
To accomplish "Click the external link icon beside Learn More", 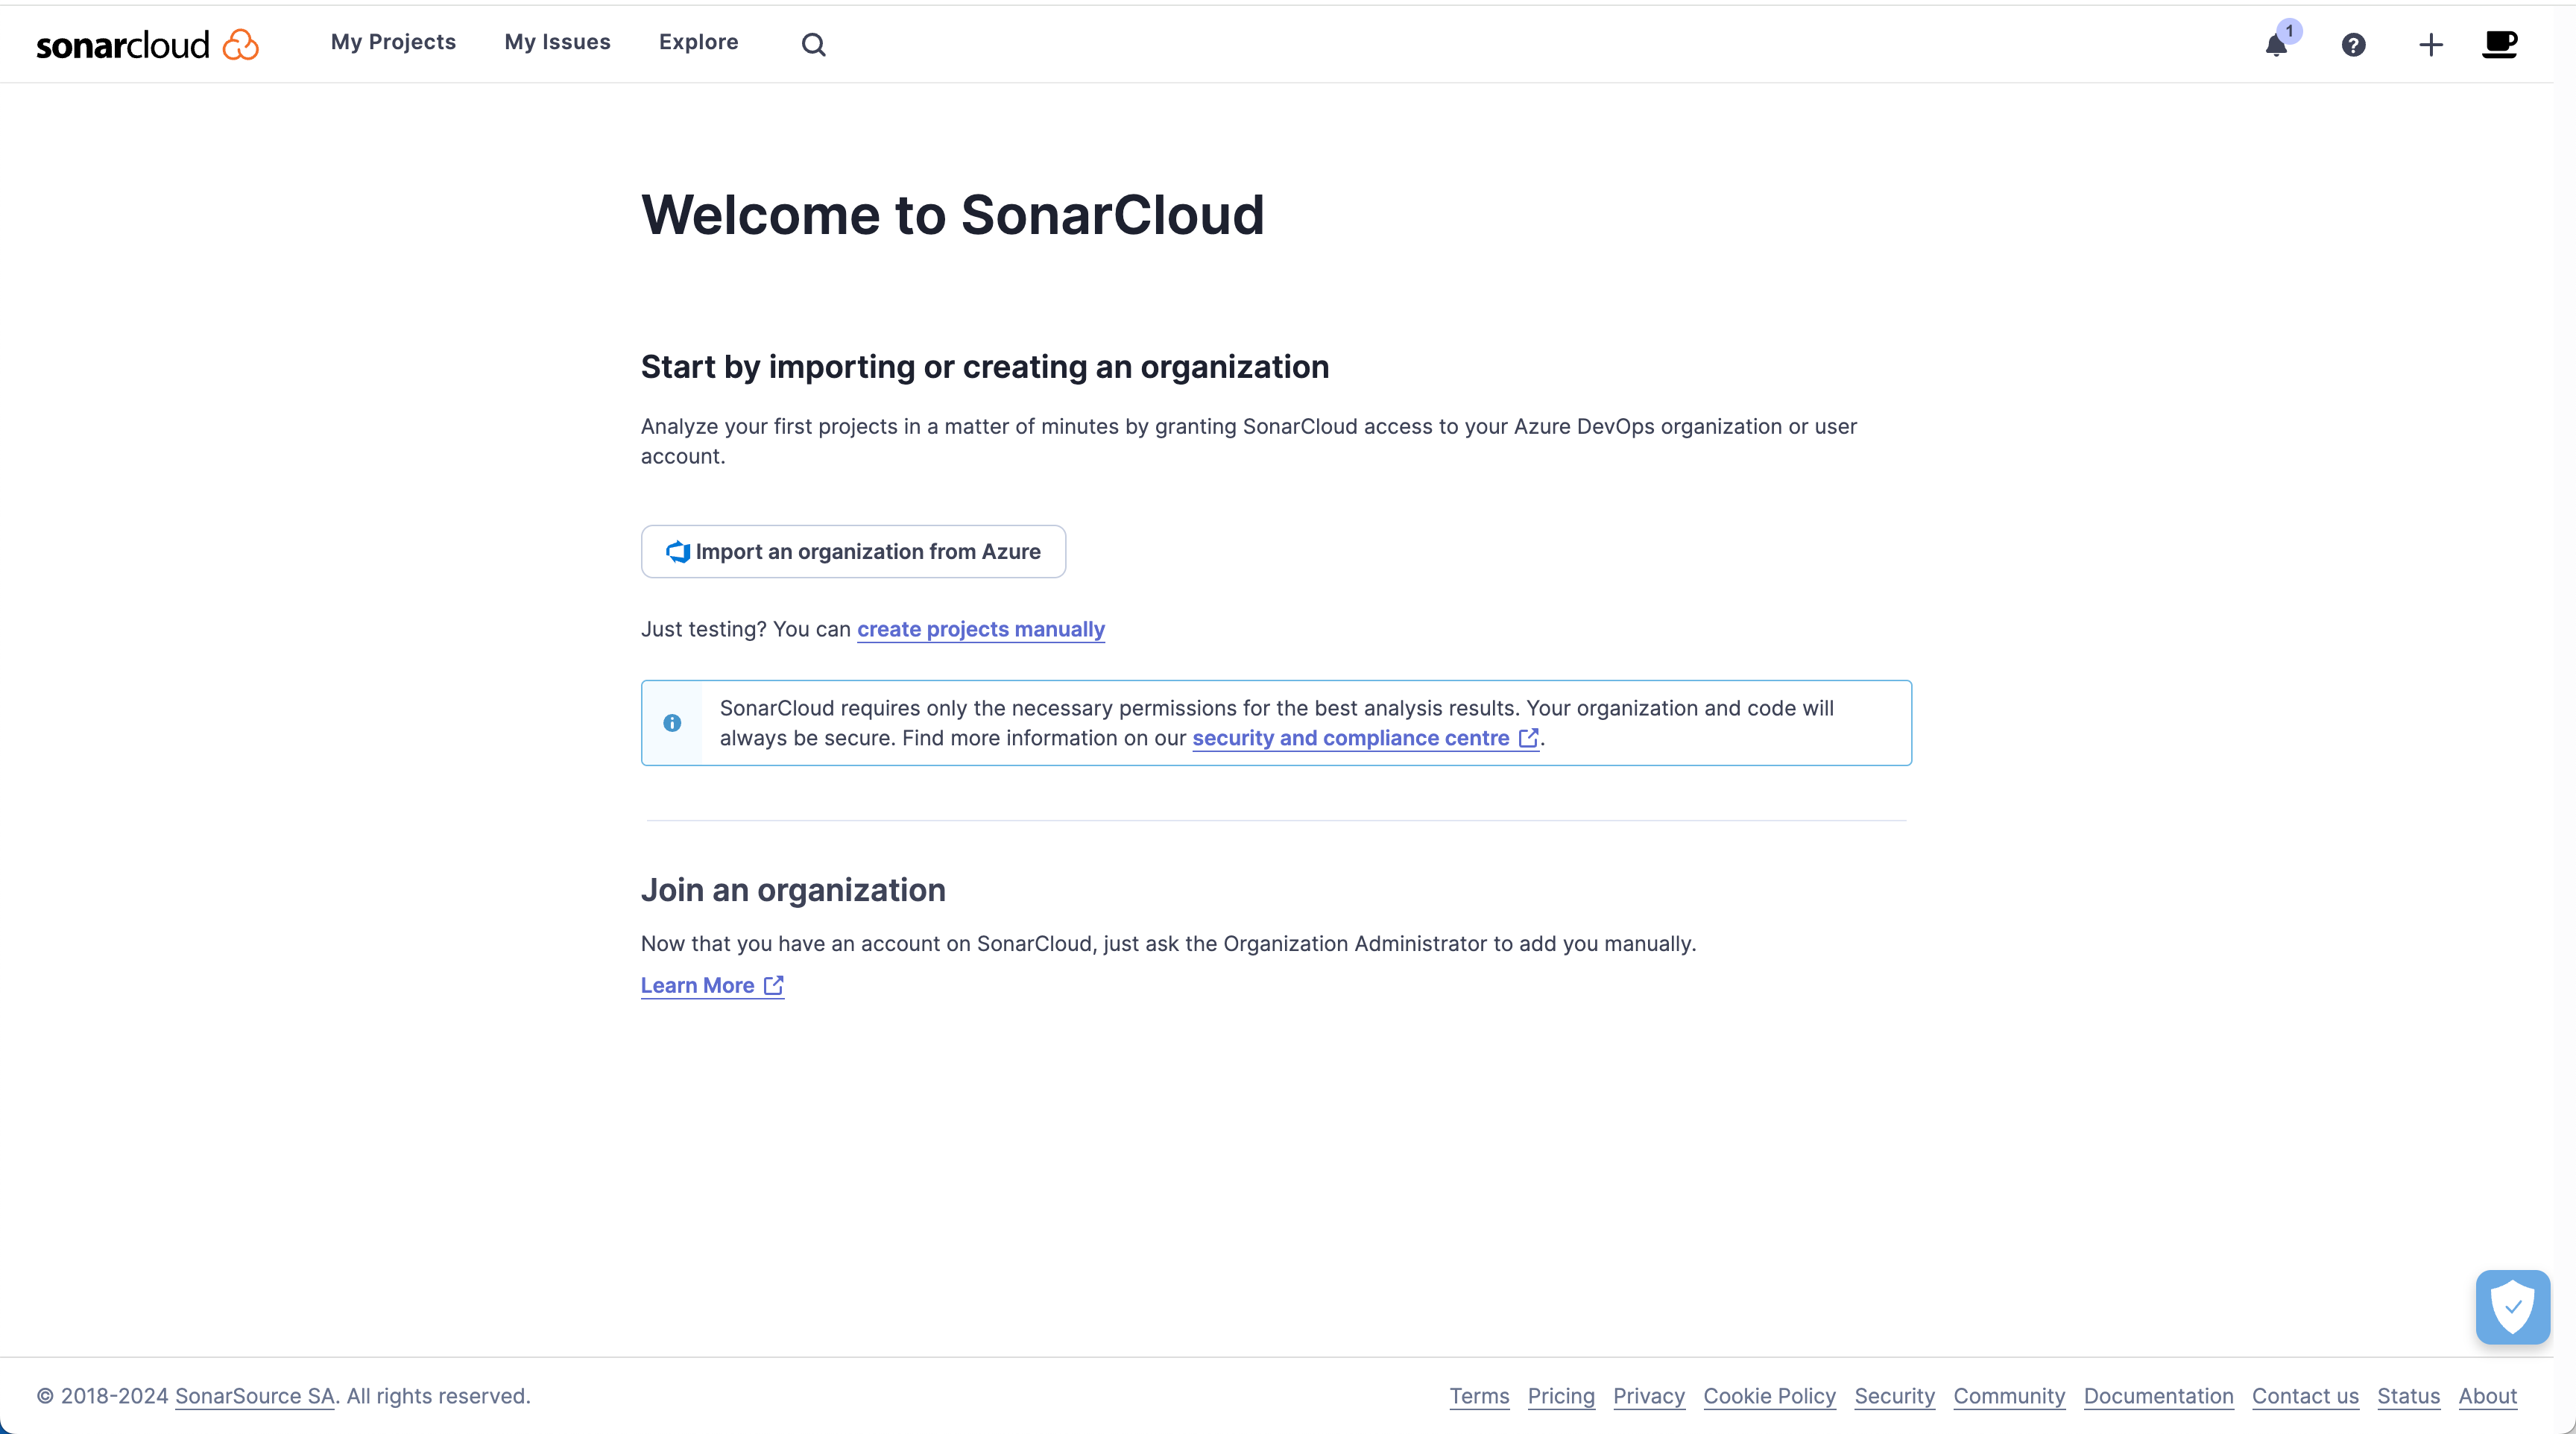I will [773, 986].
